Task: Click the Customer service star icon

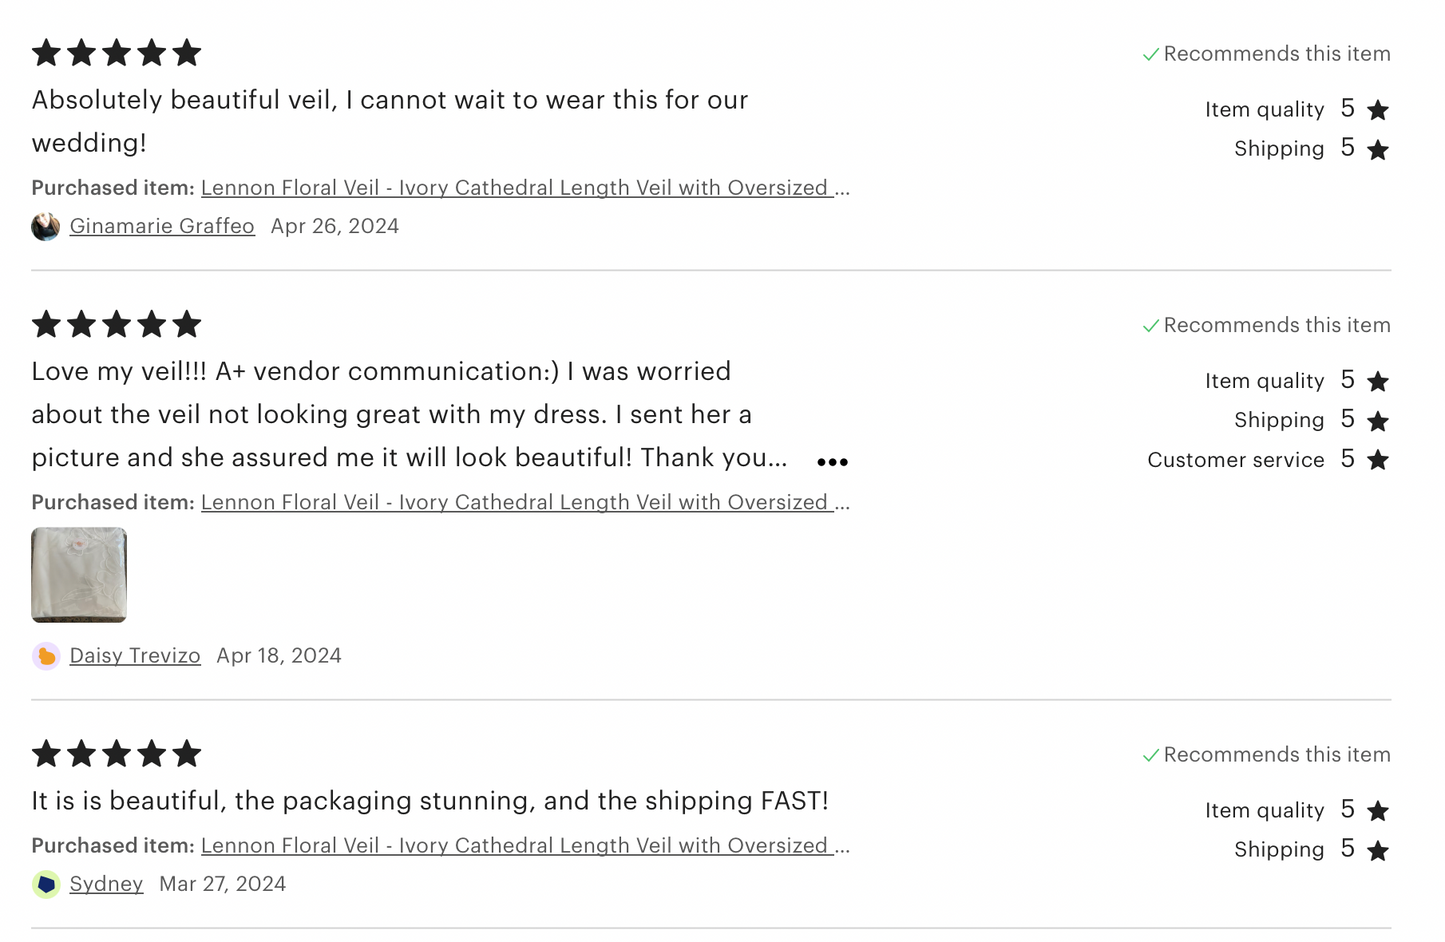Action: point(1377,460)
